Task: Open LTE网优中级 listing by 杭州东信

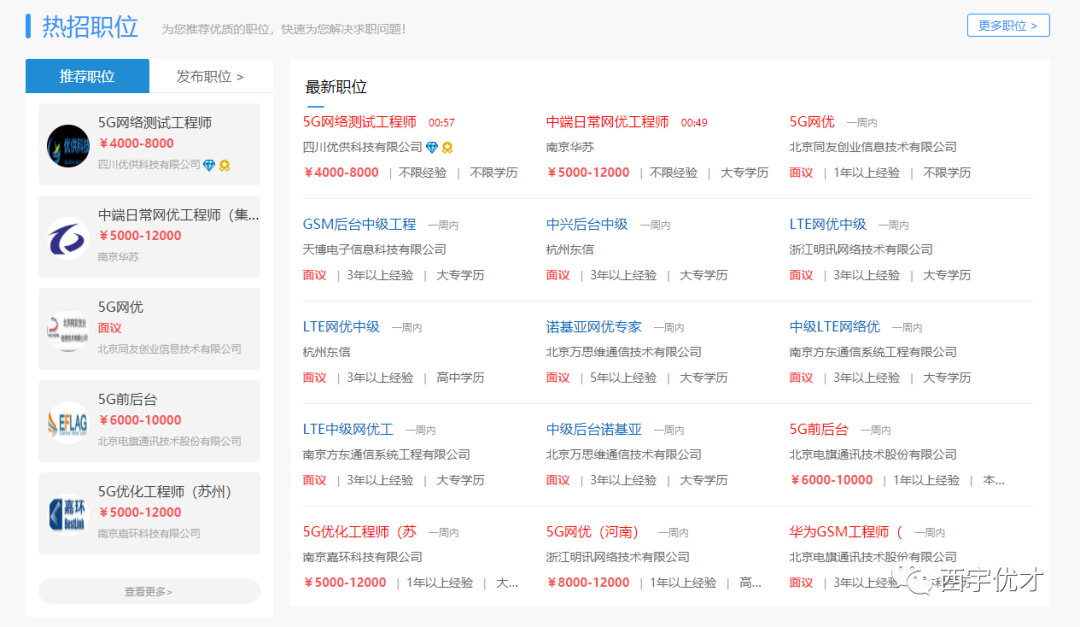Action: 341,327
